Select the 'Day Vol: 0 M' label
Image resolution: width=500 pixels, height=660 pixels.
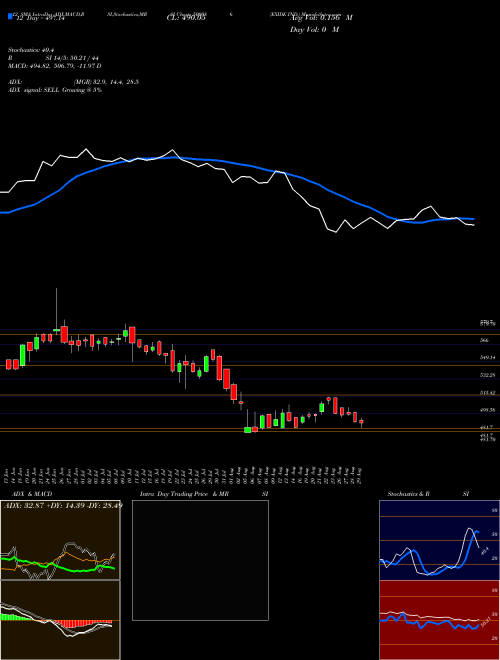[314, 30]
